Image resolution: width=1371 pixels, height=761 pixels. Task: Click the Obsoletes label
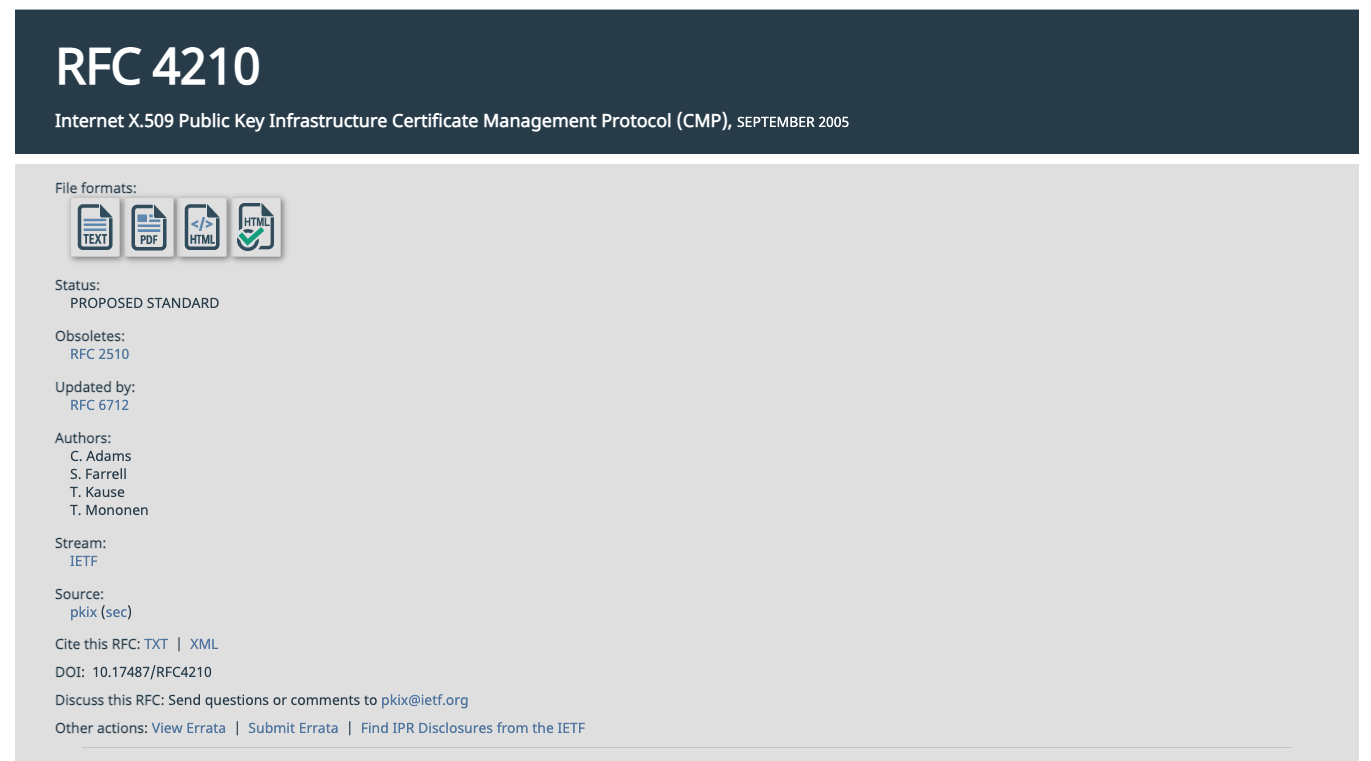click(90, 336)
